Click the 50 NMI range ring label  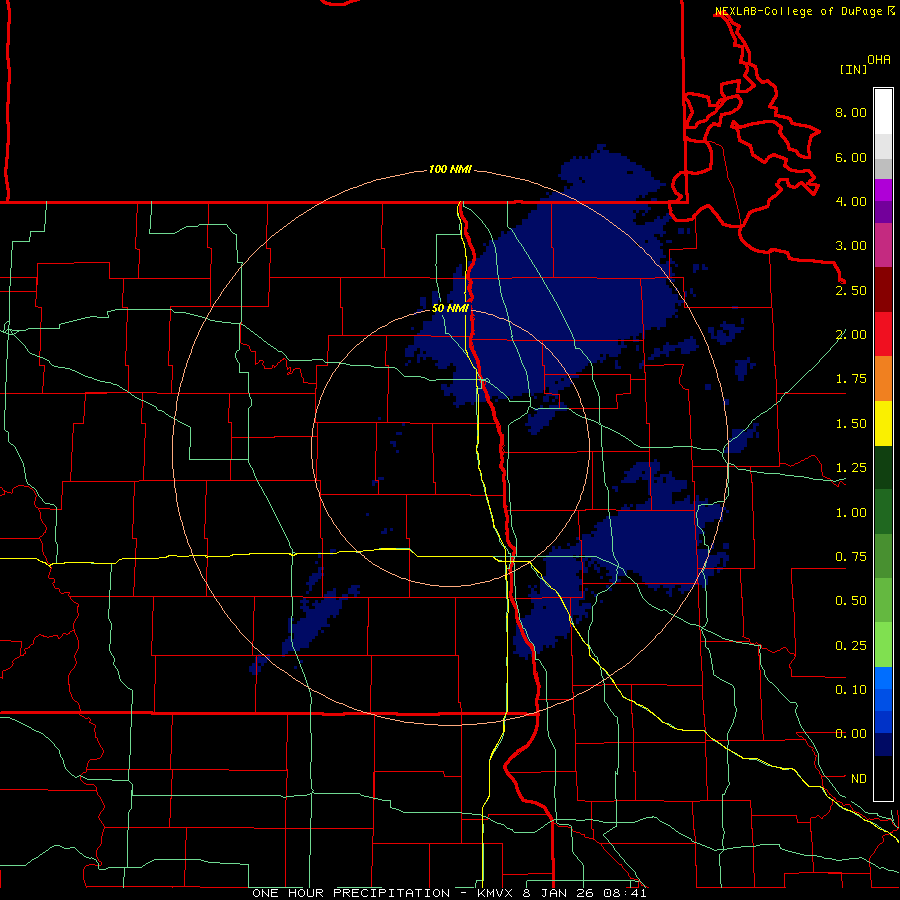450,308
